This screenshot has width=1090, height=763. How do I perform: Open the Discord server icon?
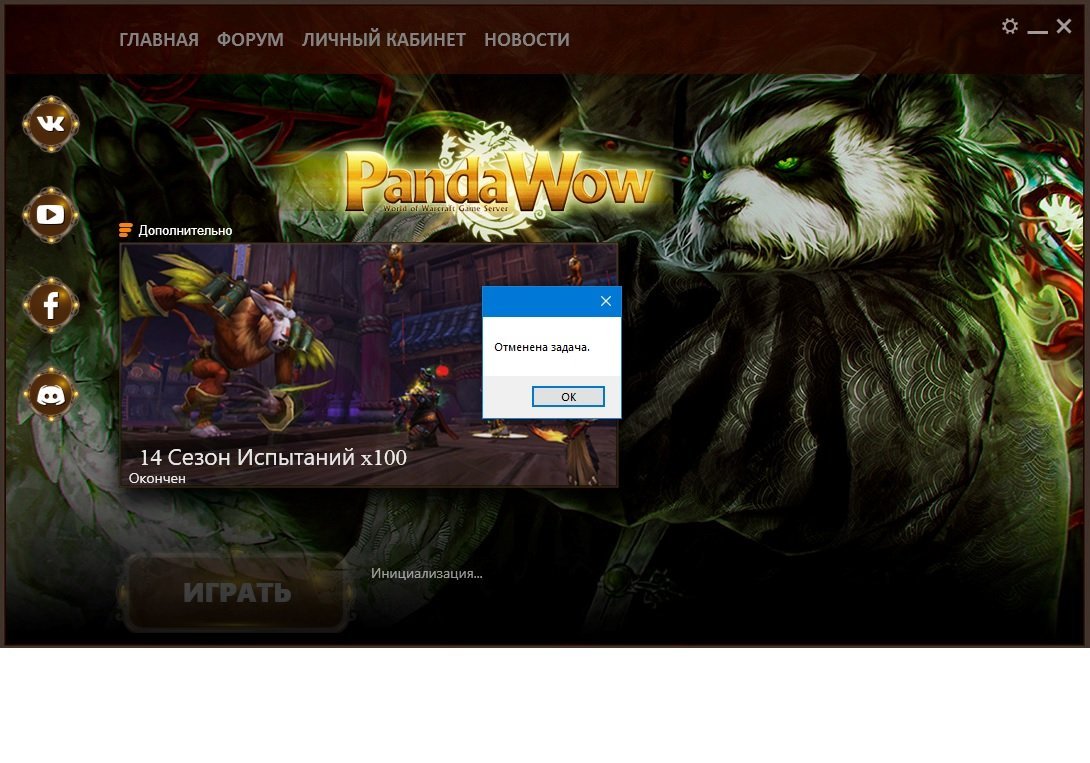pos(50,395)
